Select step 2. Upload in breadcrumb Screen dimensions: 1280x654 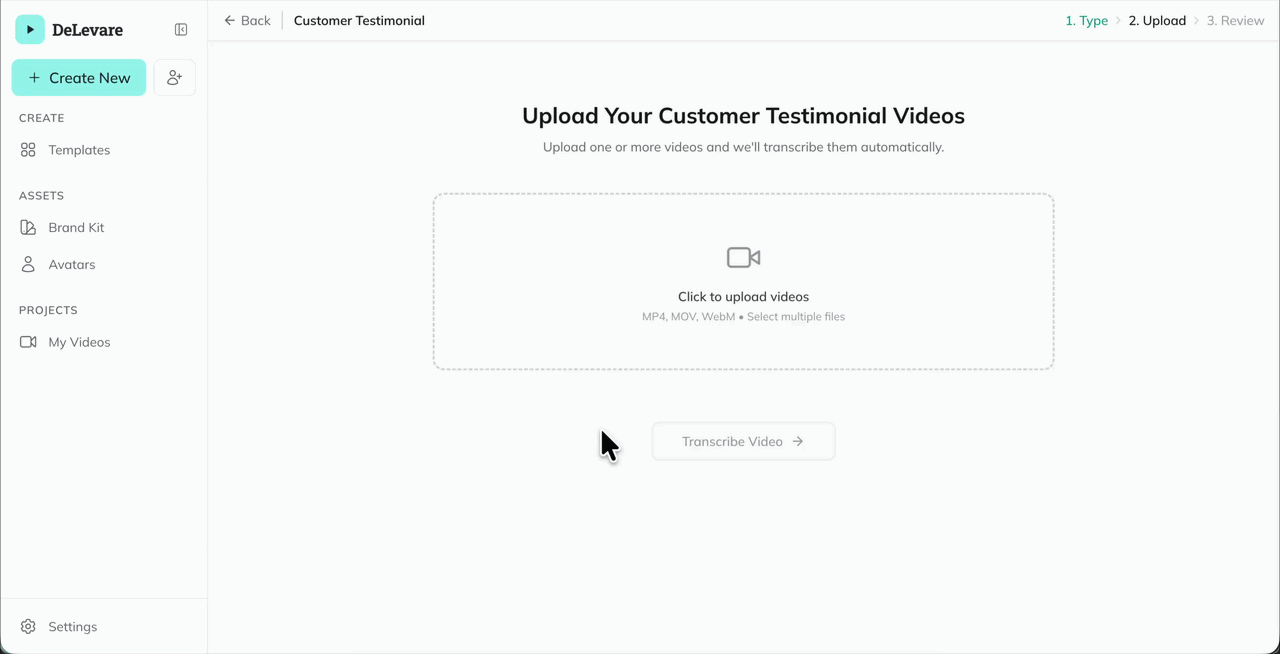tap(1157, 20)
